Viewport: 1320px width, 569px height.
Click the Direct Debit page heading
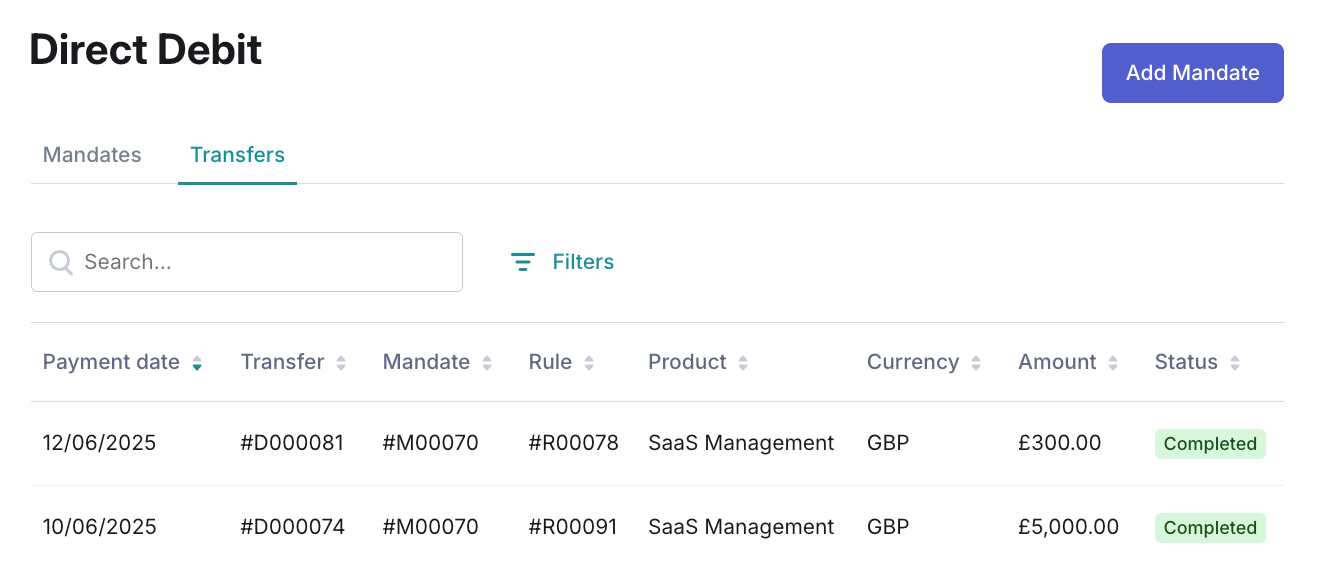point(146,49)
